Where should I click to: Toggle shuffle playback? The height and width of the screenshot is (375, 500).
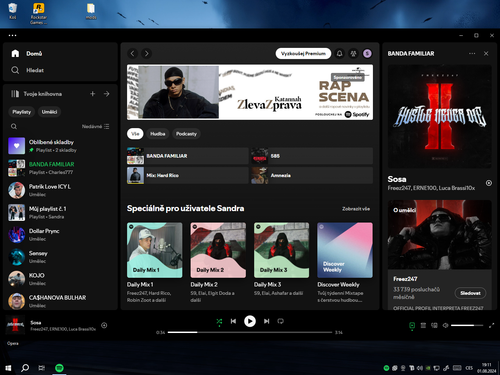[x=219, y=321]
